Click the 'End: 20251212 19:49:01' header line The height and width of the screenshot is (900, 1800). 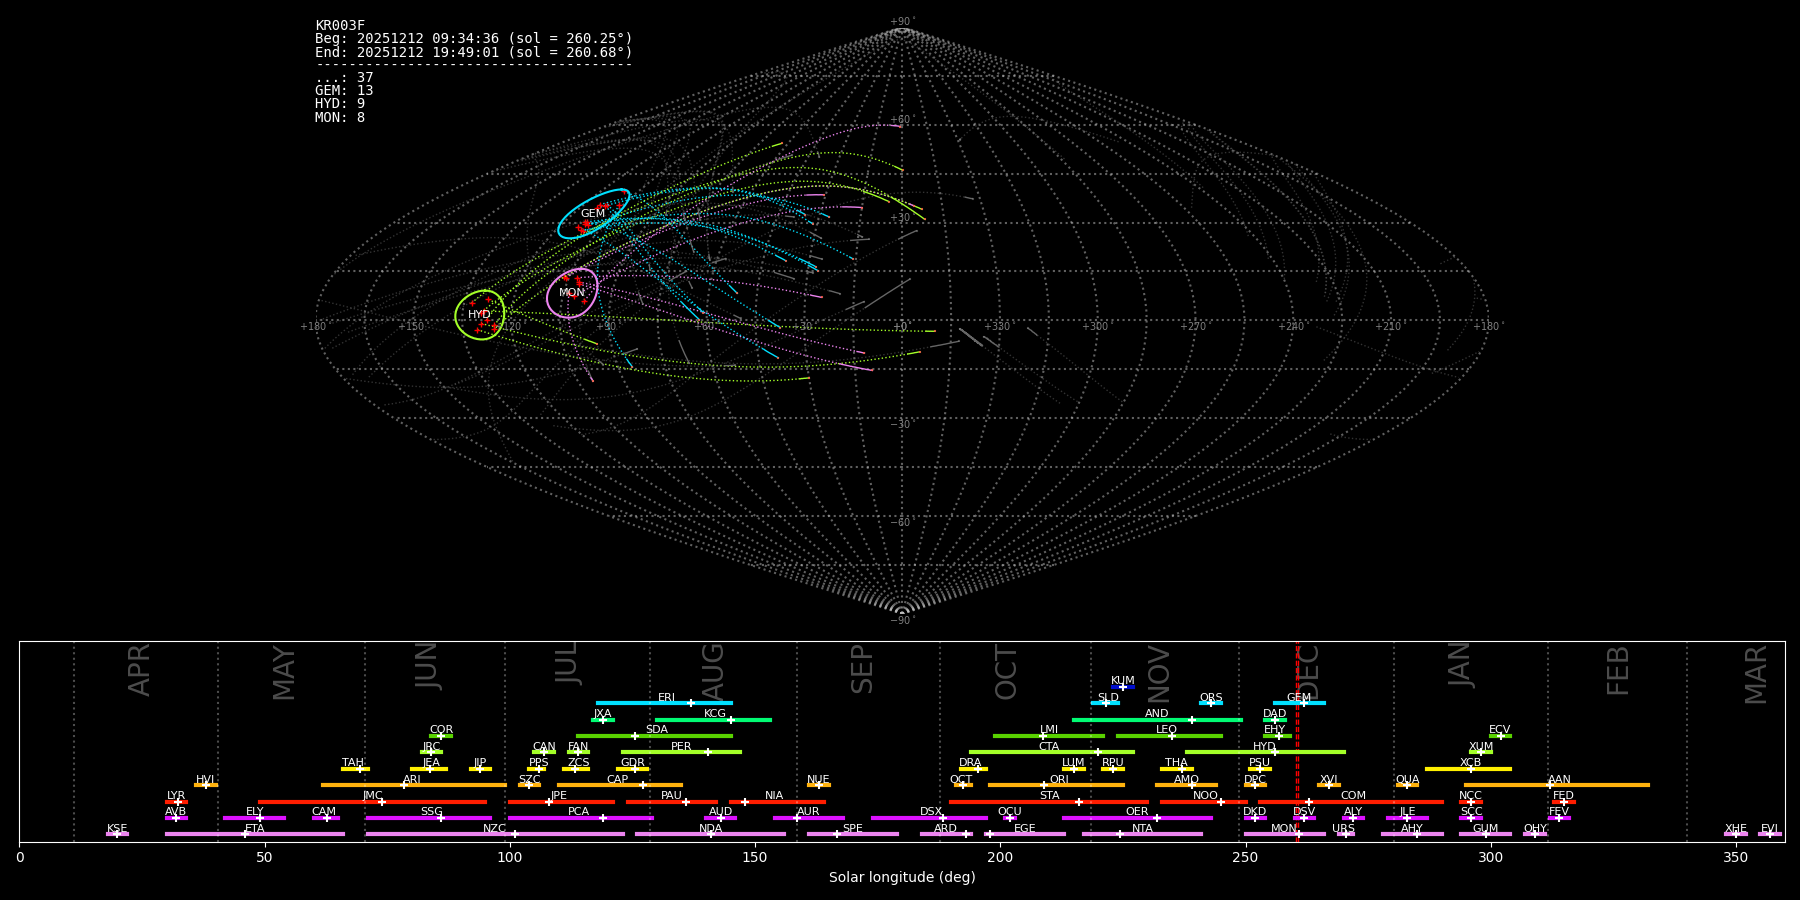click(474, 52)
